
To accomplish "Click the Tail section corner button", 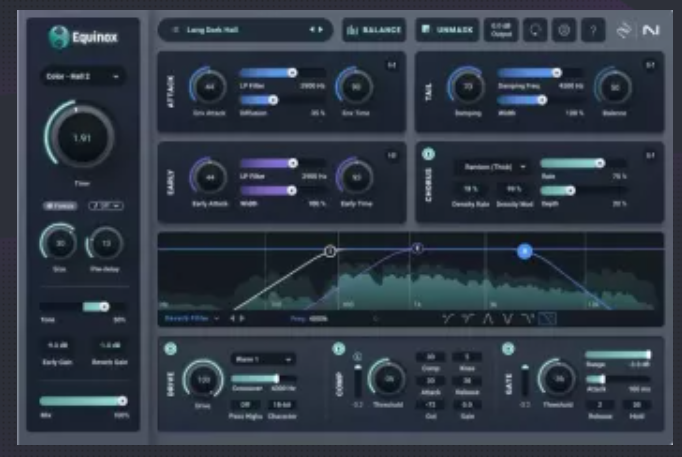I will click(650, 65).
